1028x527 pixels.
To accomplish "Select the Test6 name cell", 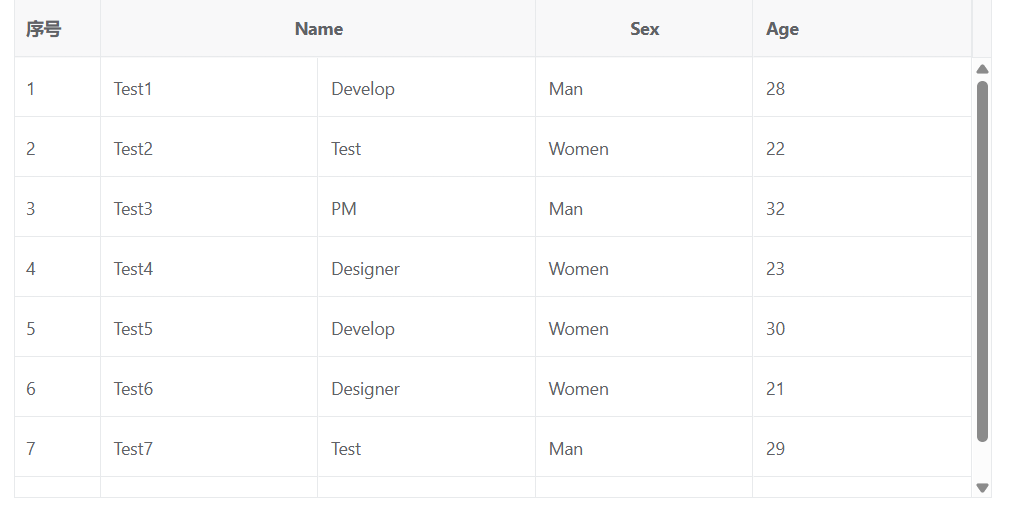I will (x=133, y=389).
